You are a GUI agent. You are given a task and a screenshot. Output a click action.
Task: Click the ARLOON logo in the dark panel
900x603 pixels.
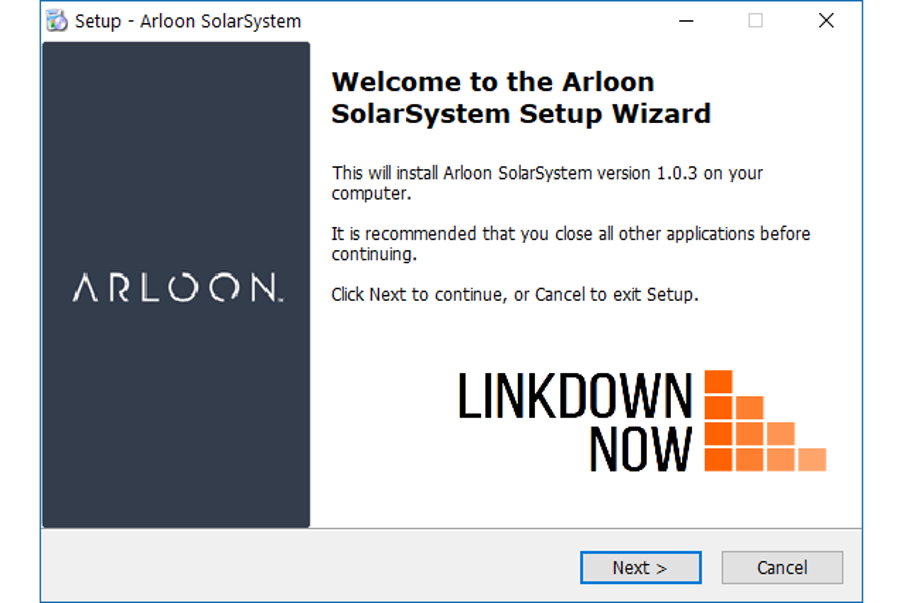177,289
